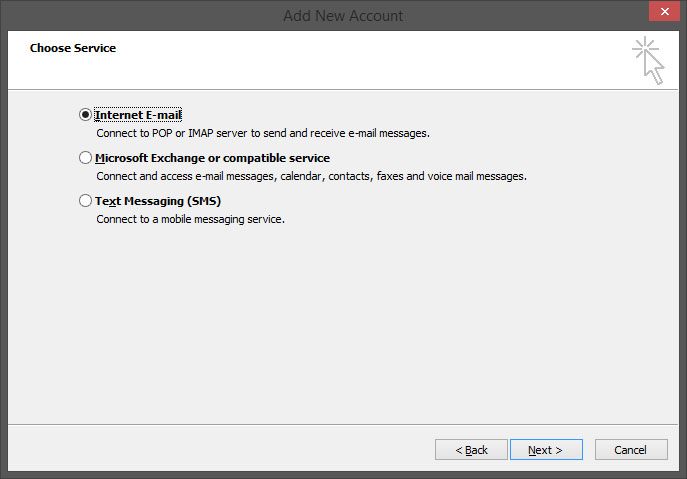Click the cursor-click wizard icon in header

[648, 60]
